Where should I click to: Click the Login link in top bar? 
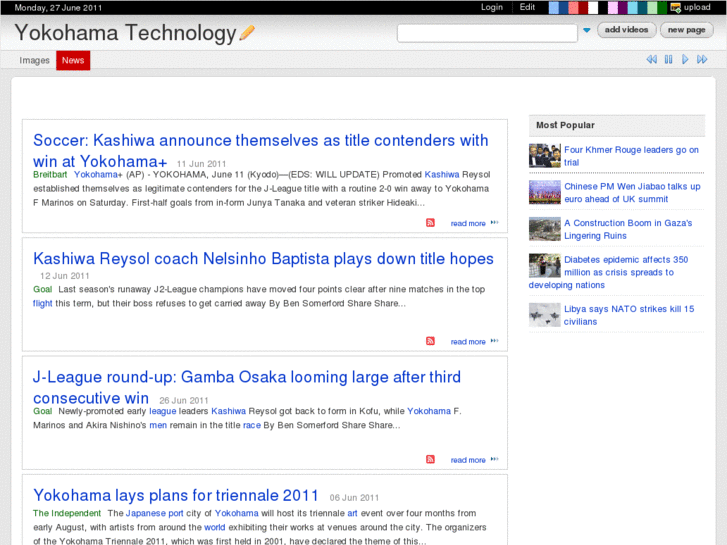coord(491,7)
